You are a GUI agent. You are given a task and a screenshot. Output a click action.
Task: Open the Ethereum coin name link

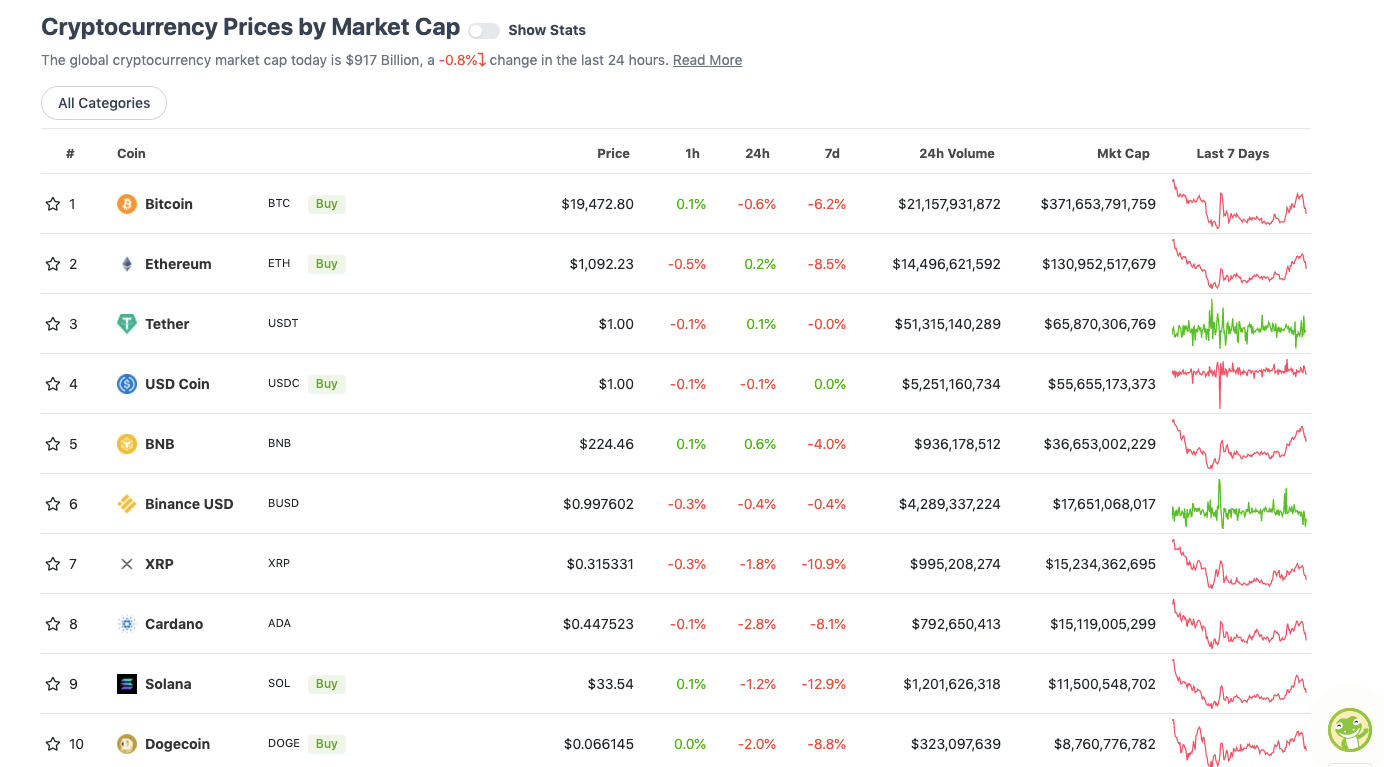(178, 264)
